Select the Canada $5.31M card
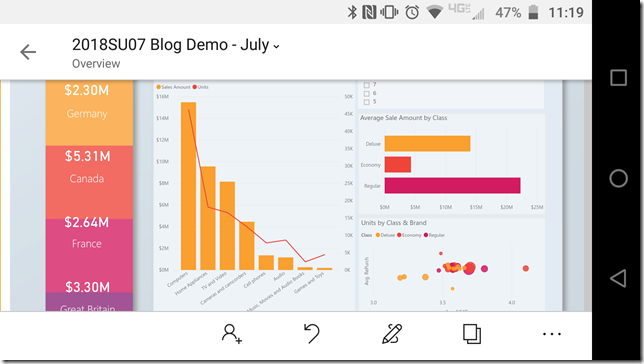Image resolution: width=644 pixels, height=364 pixels. coord(89,182)
